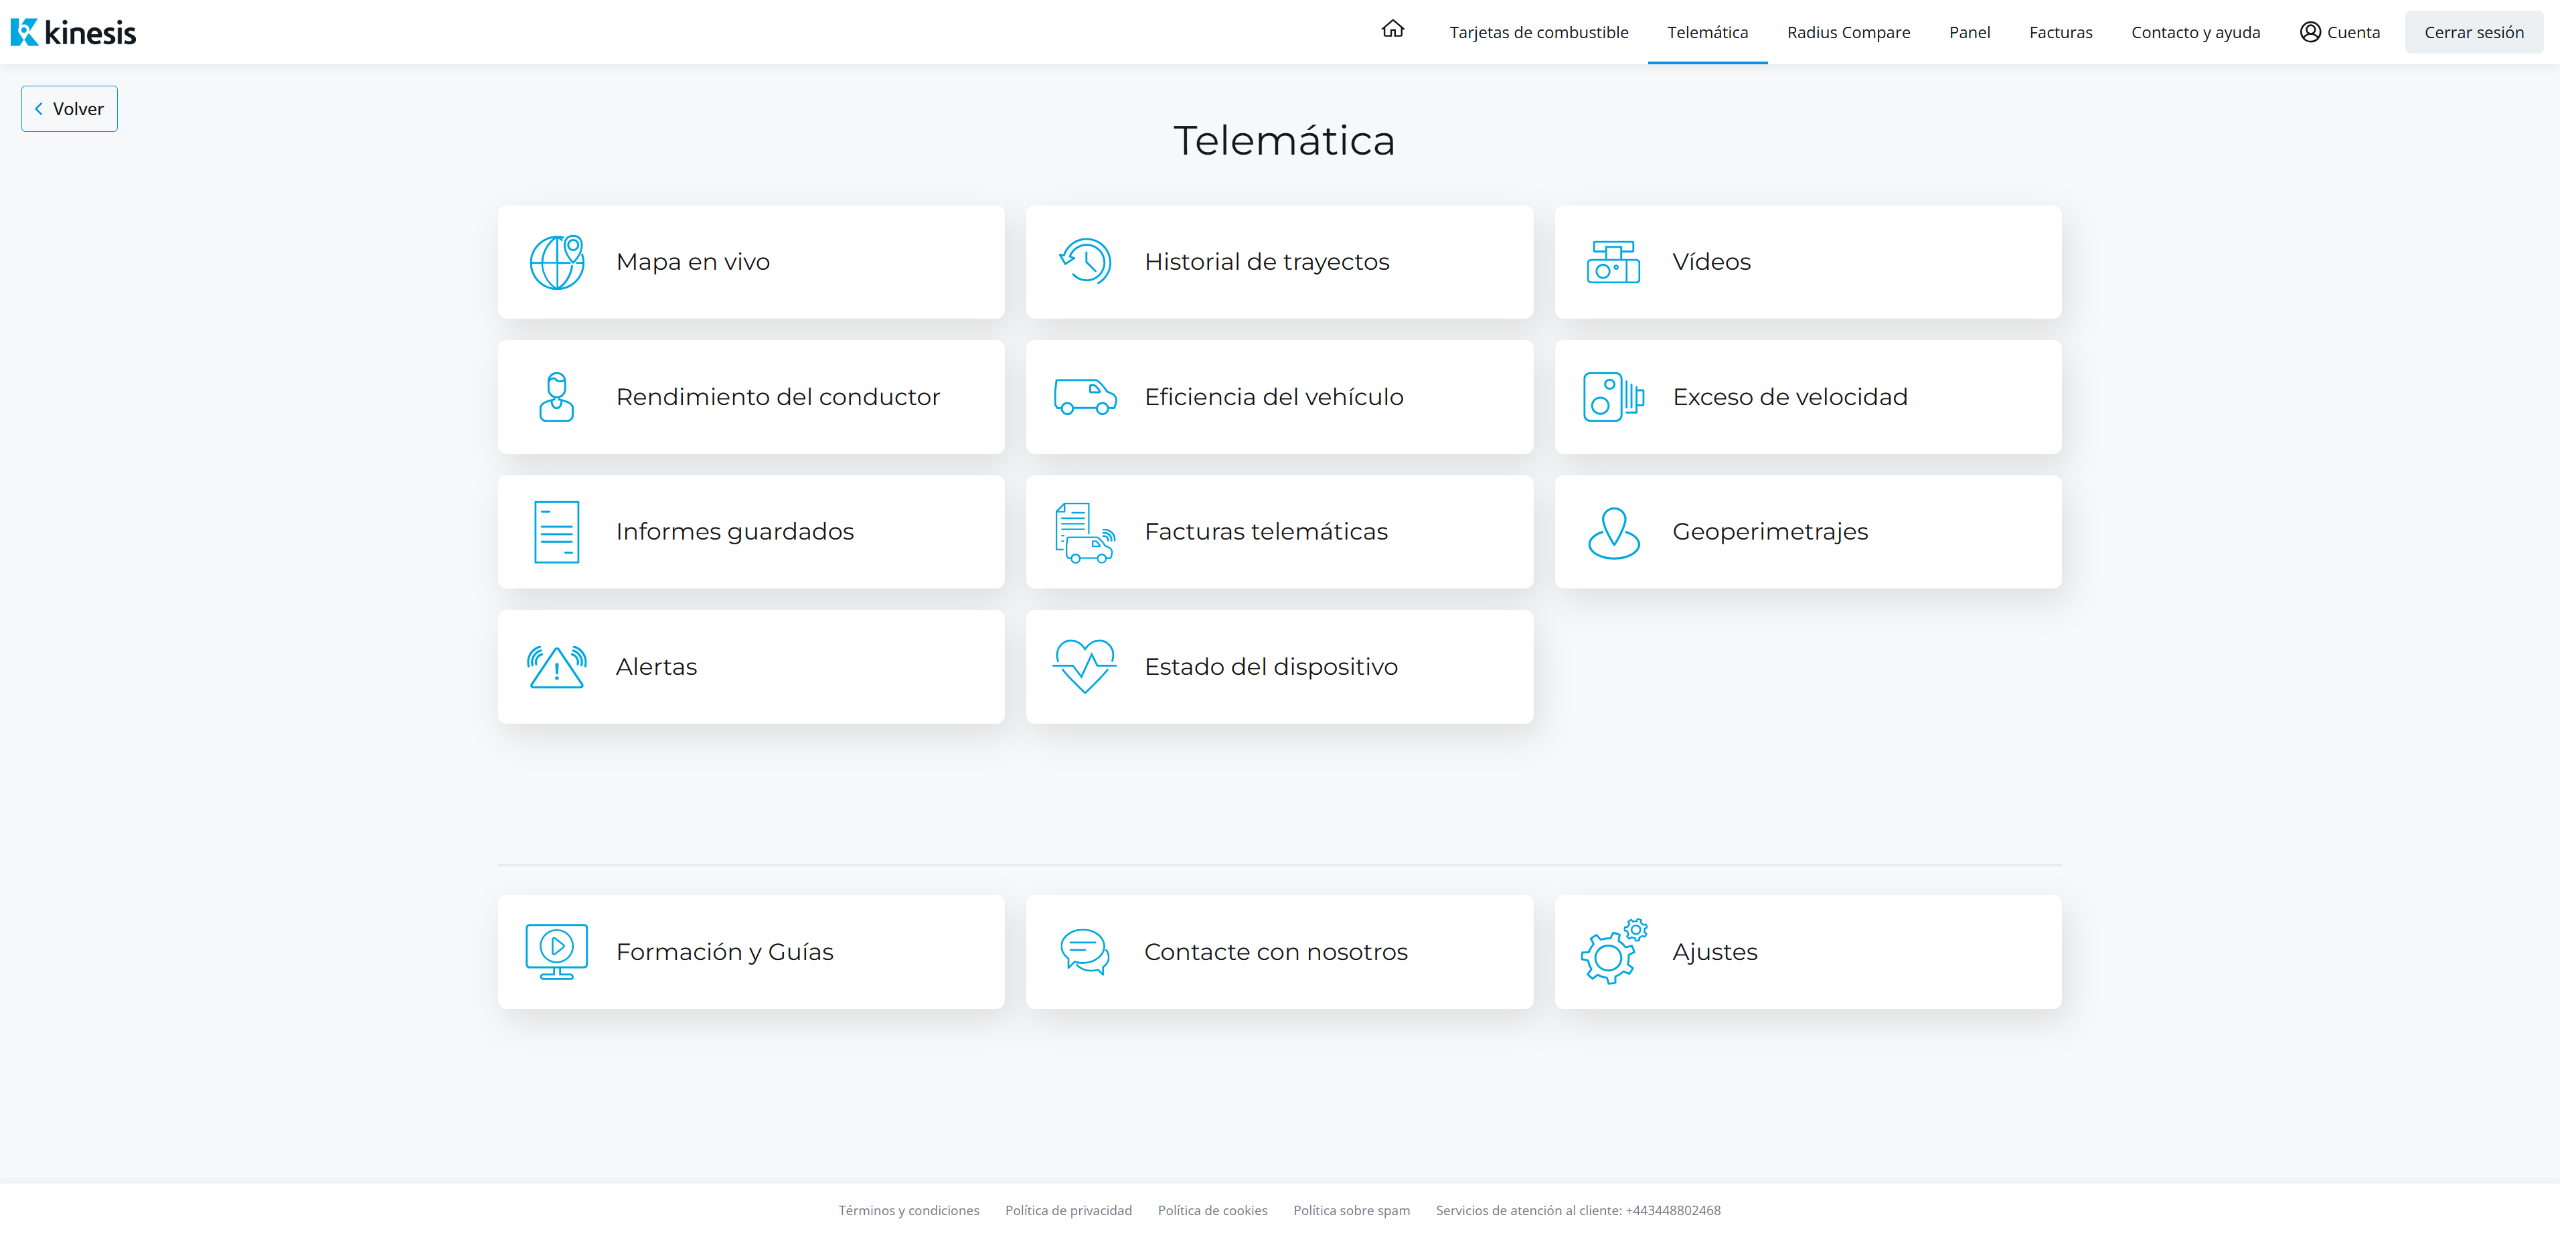
Task: Switch to Tarjetas de combustible menu
Action: pyautogui.click(x=1539, y=32)
